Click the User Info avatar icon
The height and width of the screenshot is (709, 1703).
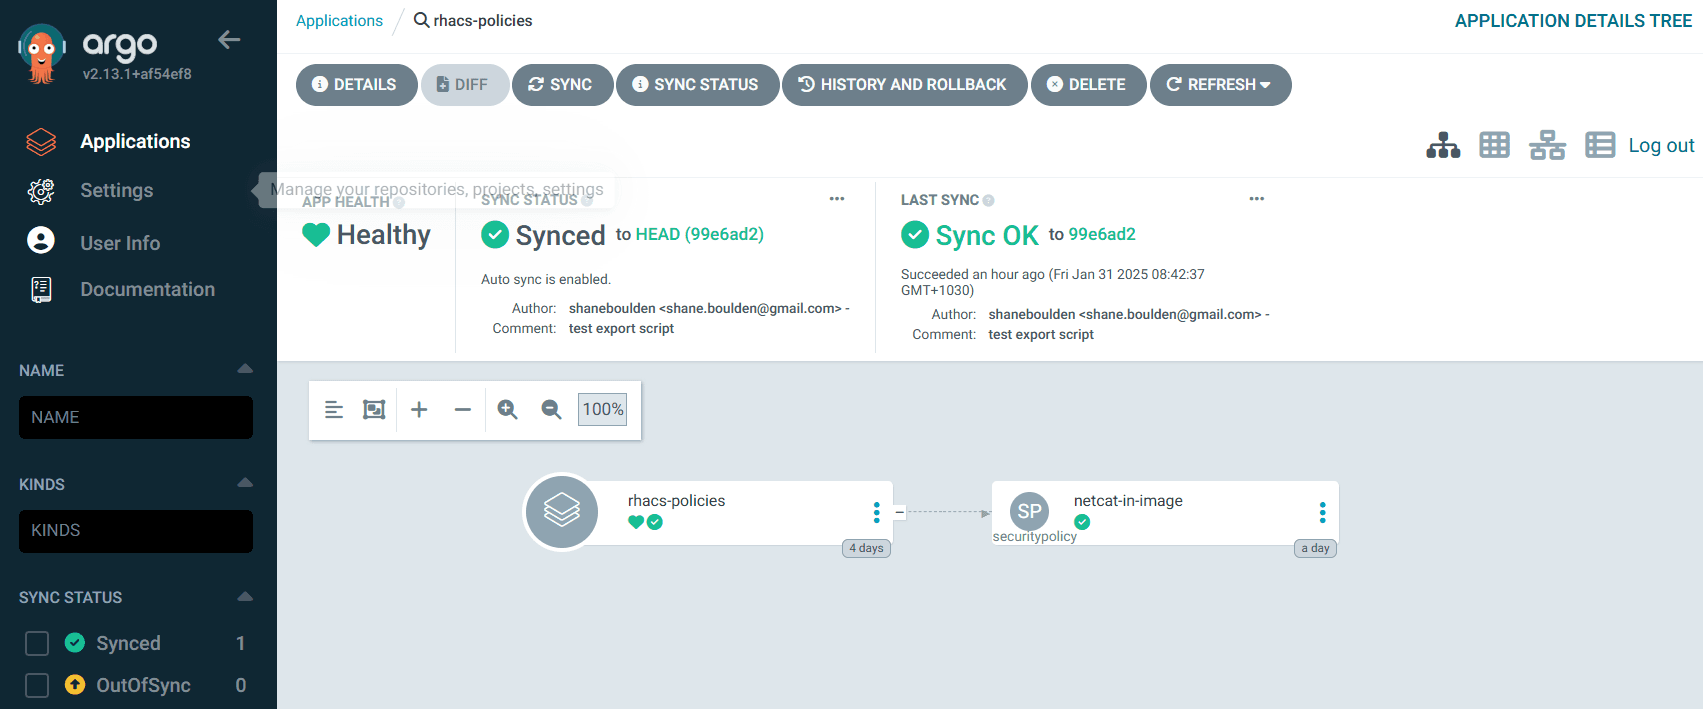click(41, 240)
